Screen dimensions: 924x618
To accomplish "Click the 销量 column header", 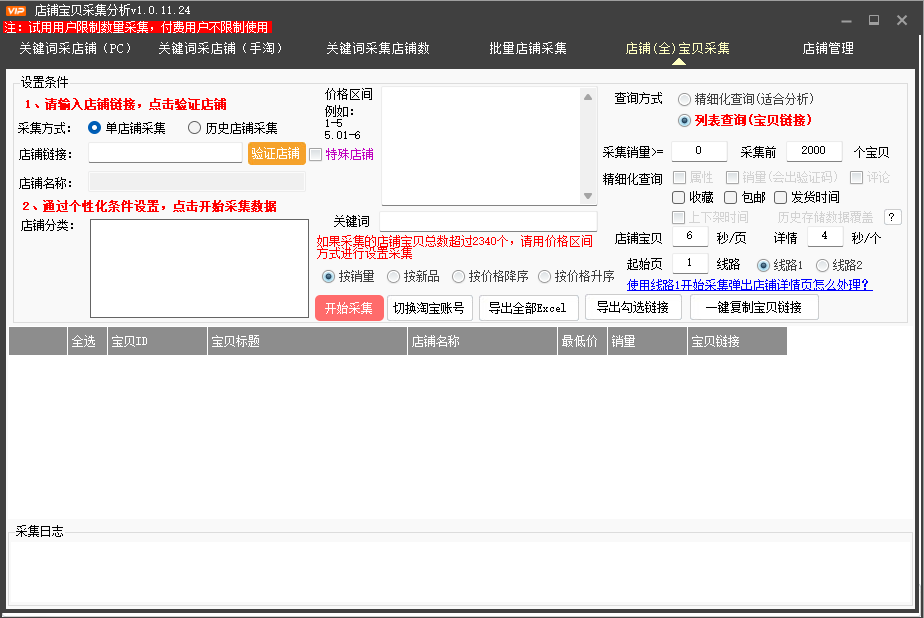I will [x=647, y=341].
